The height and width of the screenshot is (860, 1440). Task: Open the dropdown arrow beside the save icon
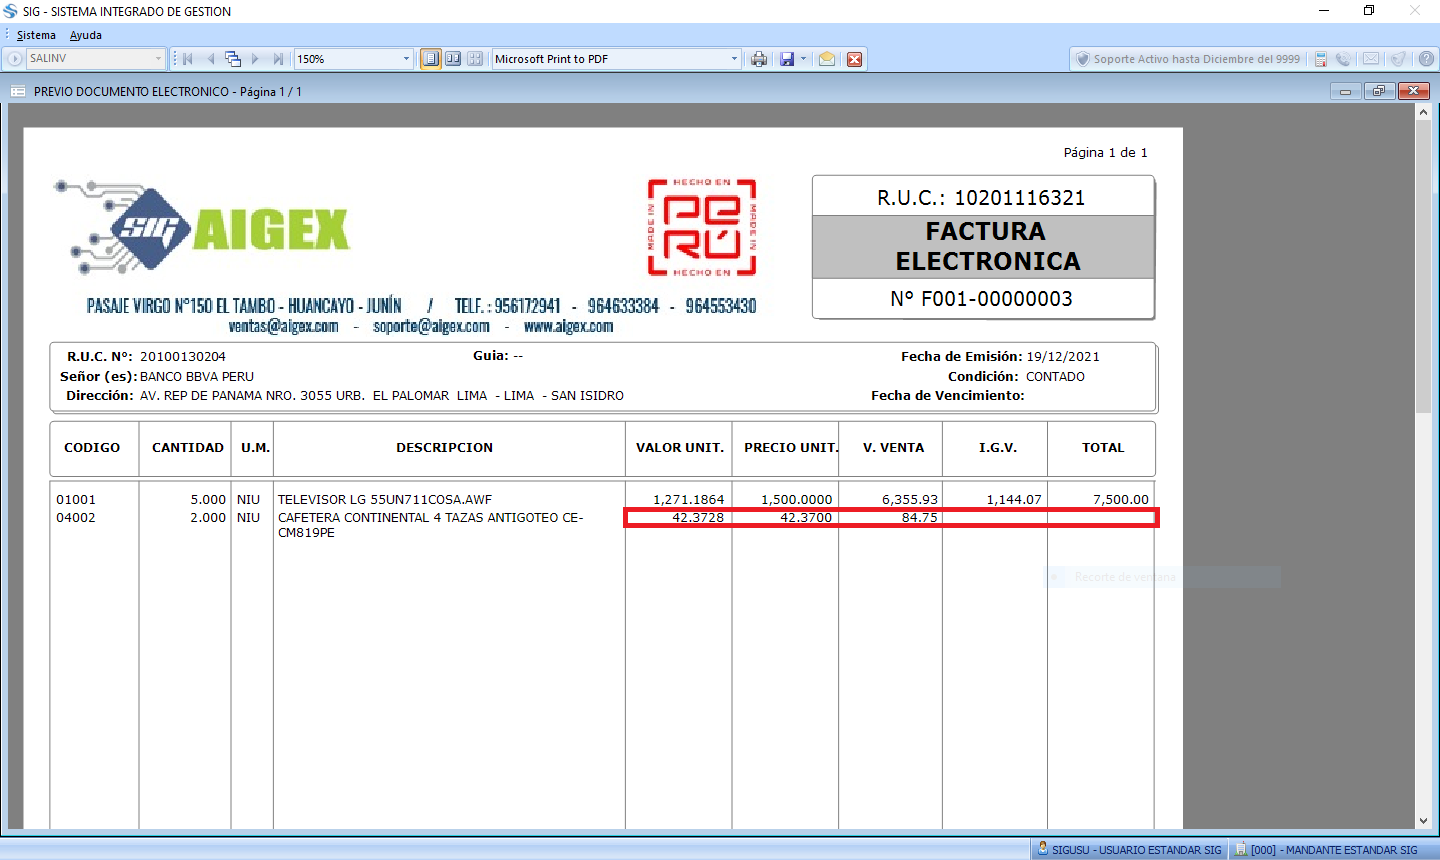click(803, 59)
